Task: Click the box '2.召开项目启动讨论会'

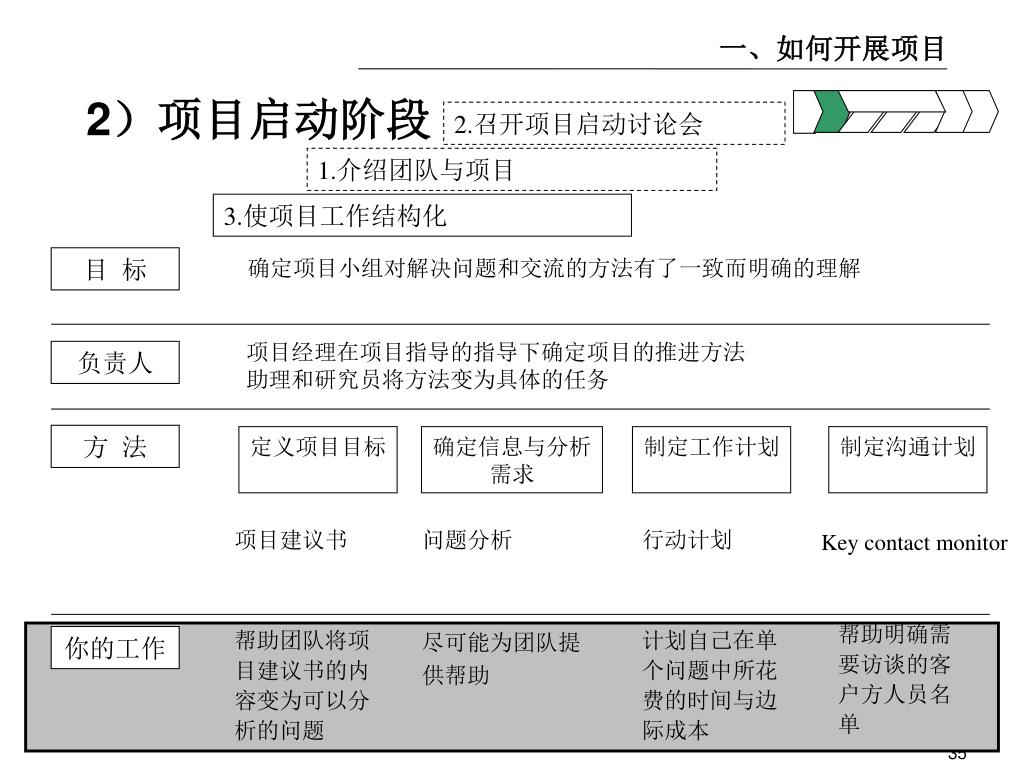Action: (x=615, y=123)
